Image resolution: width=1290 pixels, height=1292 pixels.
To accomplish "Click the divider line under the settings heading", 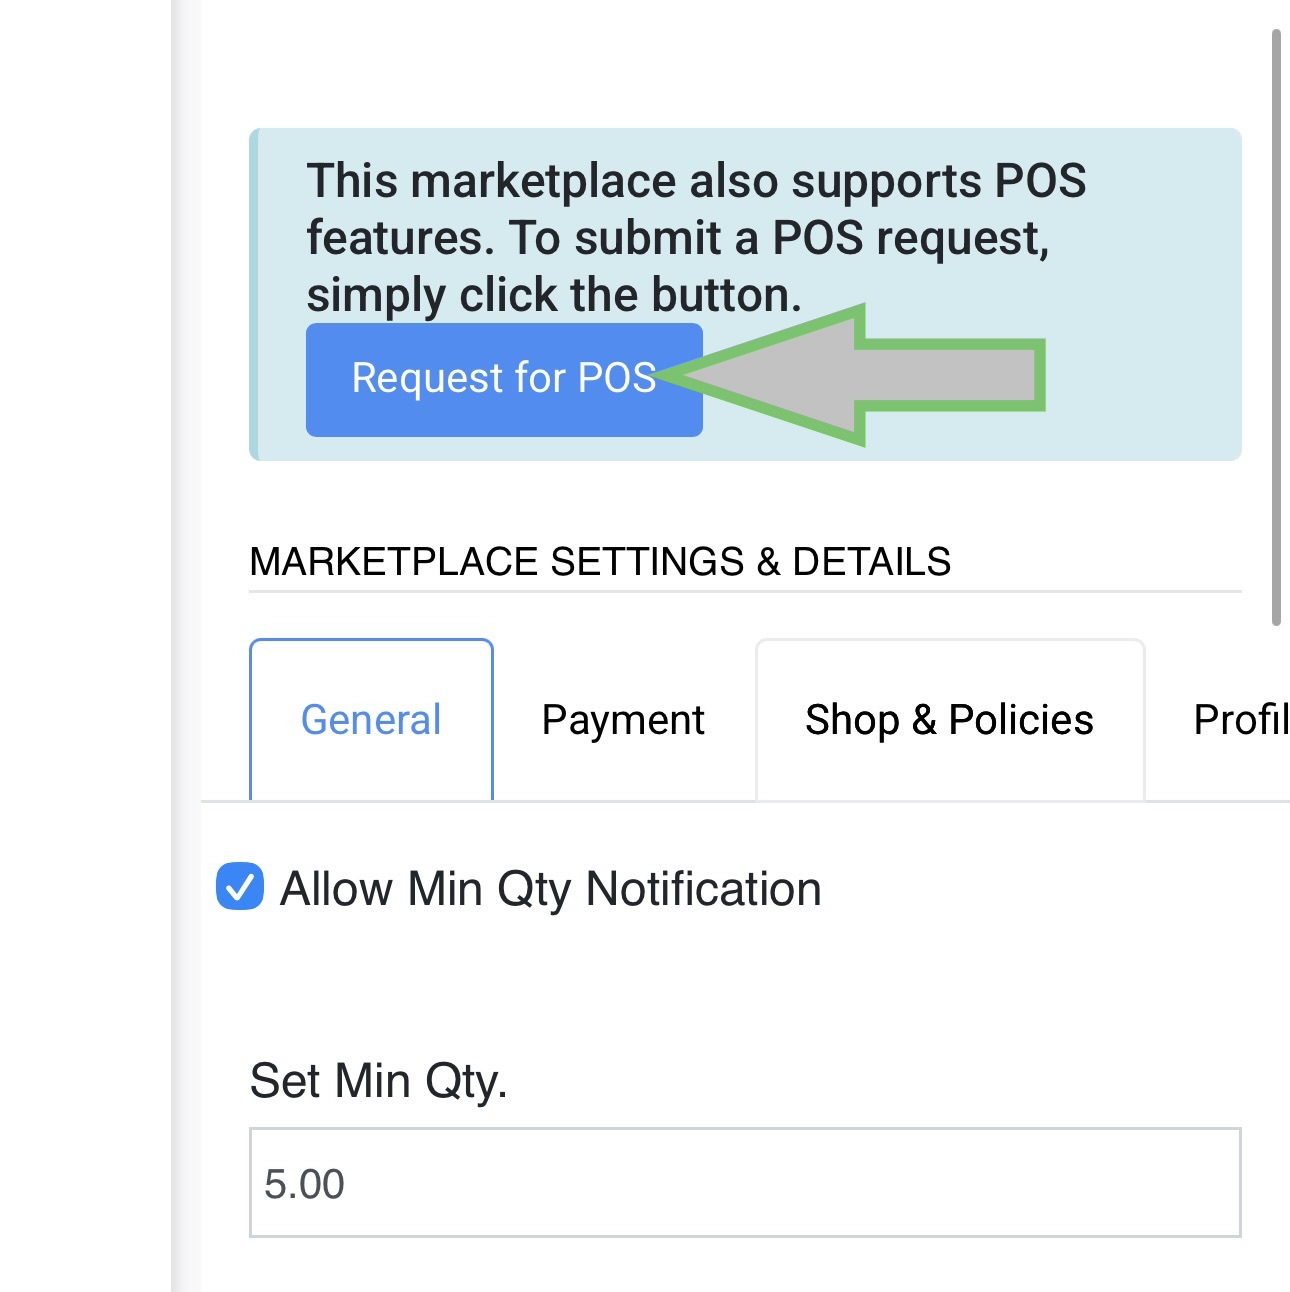I will tap(745, 592).
